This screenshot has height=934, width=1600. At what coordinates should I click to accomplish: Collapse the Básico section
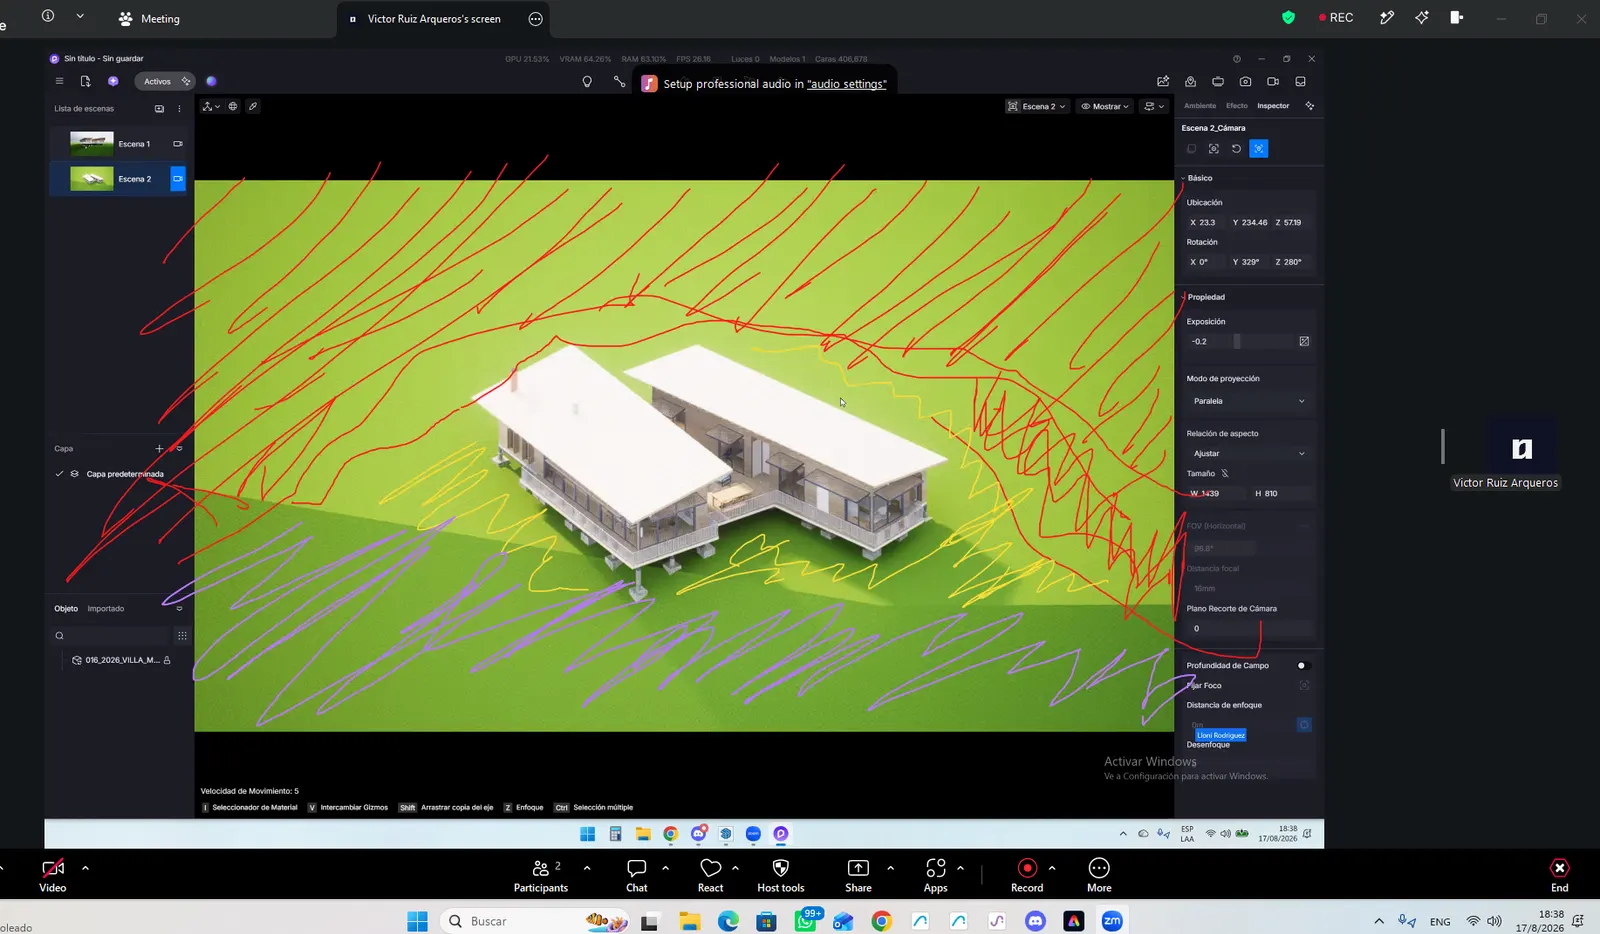[1183, 178]
